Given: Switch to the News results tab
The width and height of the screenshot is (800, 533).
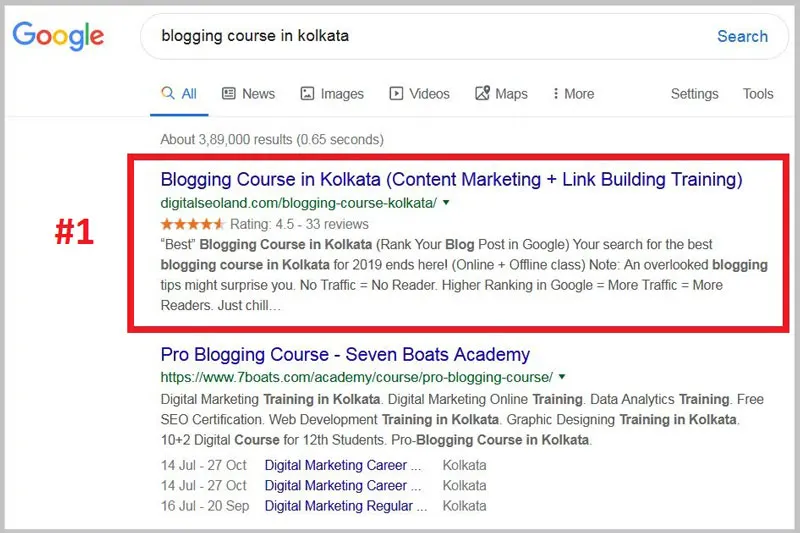Looking at the screenshot, I should point(258,93).
